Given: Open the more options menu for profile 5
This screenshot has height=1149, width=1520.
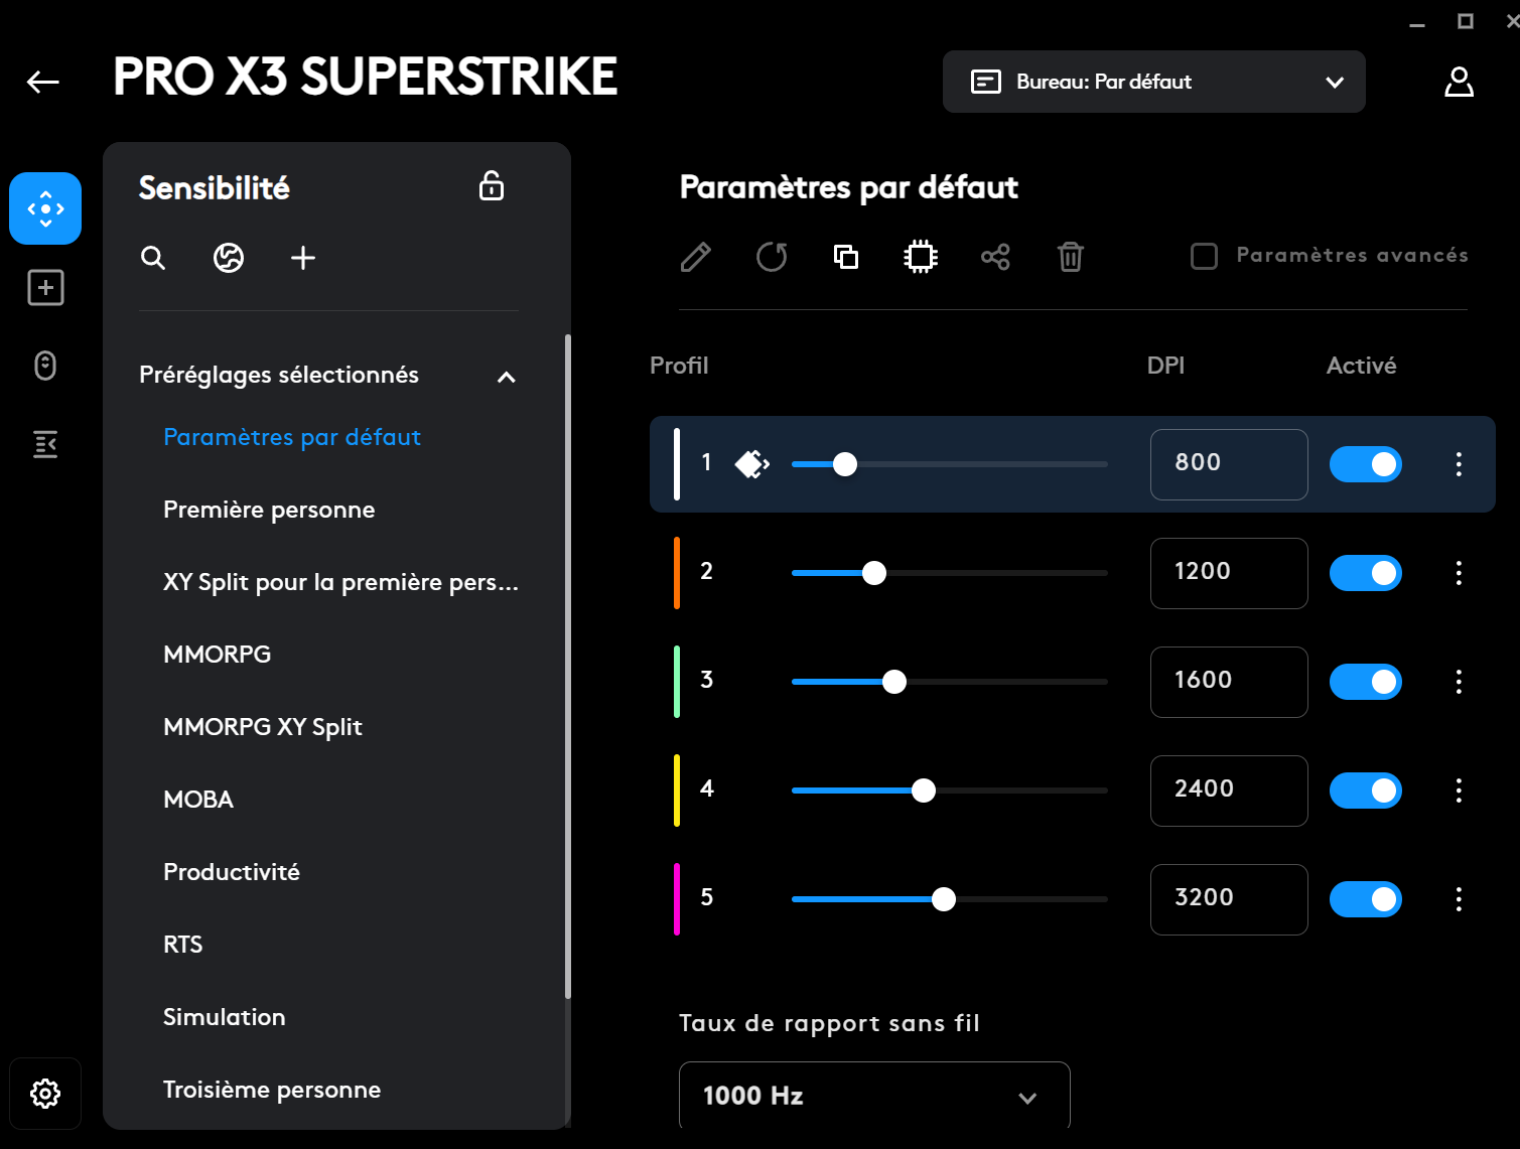Looking at the screenshot, I should coord(1459,899).
